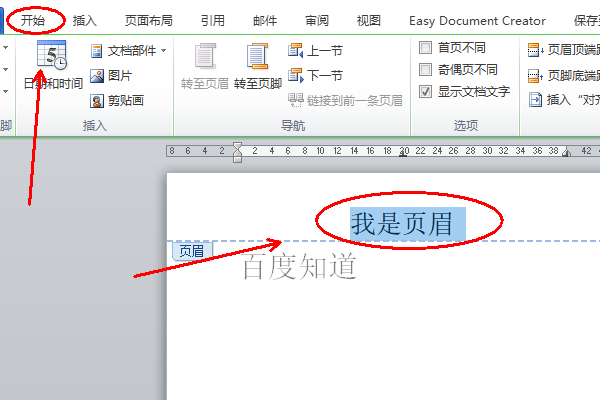Viewport: 600px width, 400px height.
Task: Uncheck 显示文档文字 checkbox
Action: (x=426, y=92)
